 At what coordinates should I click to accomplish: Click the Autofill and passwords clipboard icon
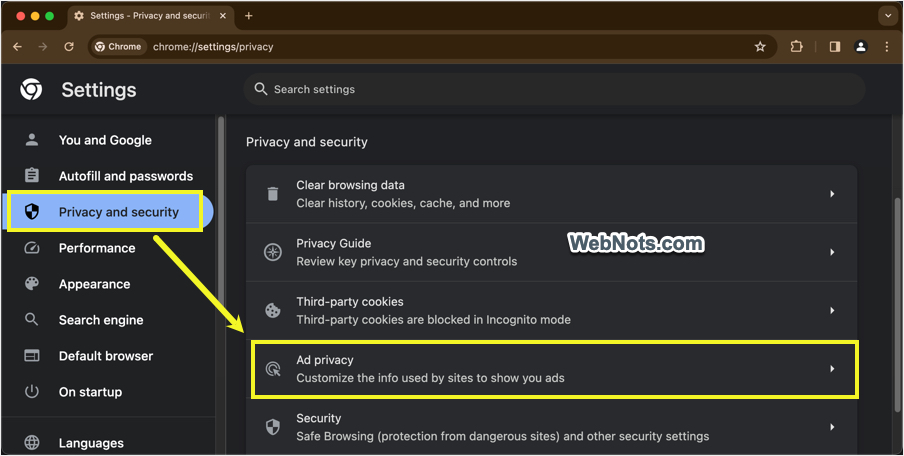(x=32, y=175)
